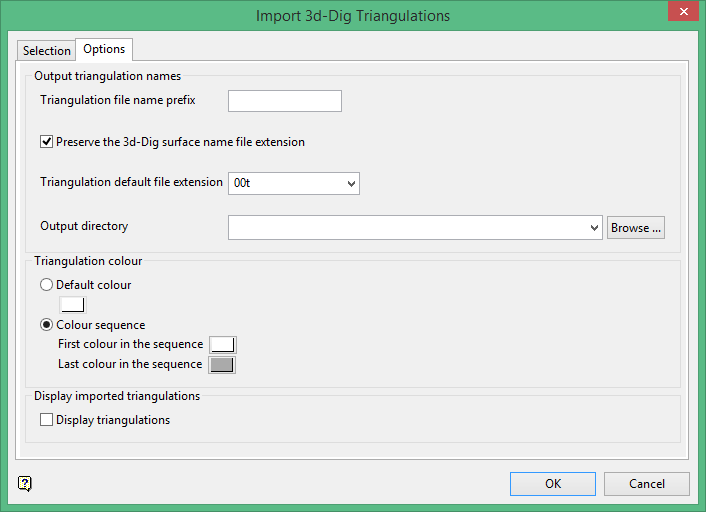The width and height of the screenshot is (706, 512).
Task: Open the Output directory dropdown arrow
Action: pos(594,228)
